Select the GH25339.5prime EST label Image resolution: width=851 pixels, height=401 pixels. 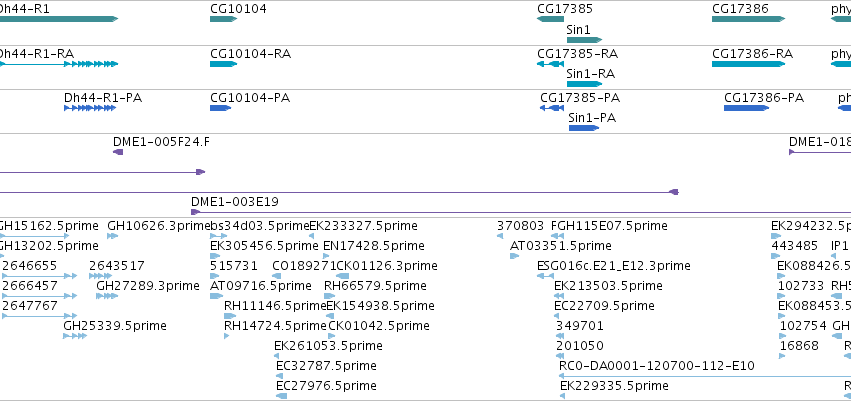click(115, 326)
